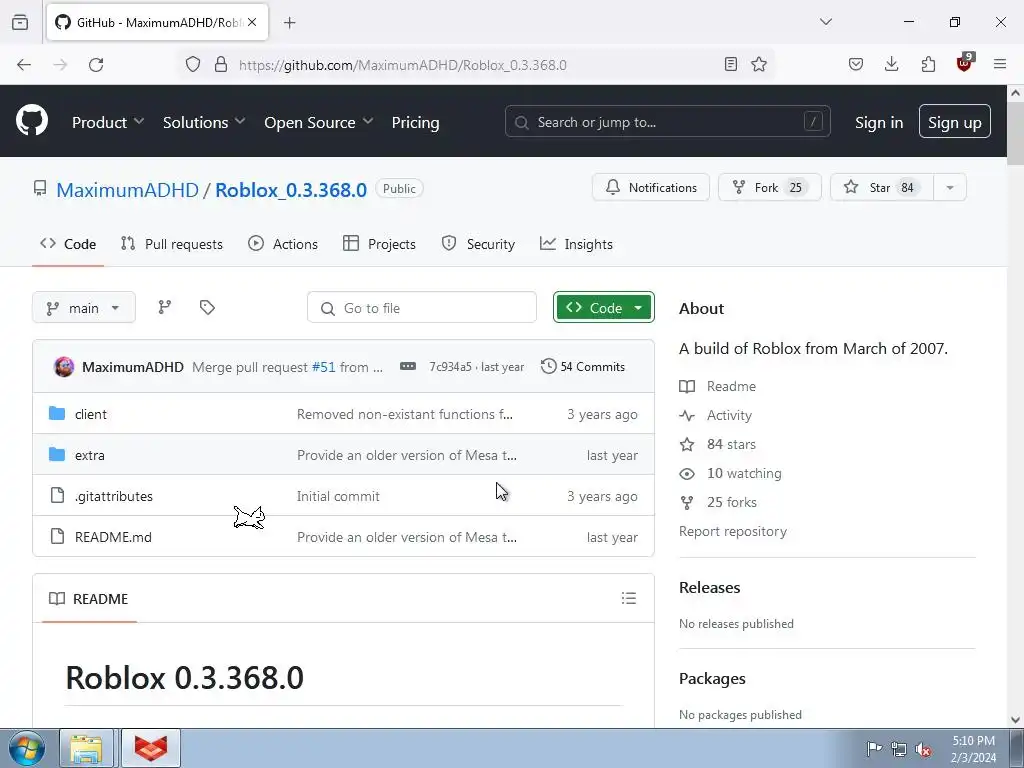This screenshot has height=768, width=1024.
Task: Open the .gitattributes file
Action: click(x=114, y=496)
